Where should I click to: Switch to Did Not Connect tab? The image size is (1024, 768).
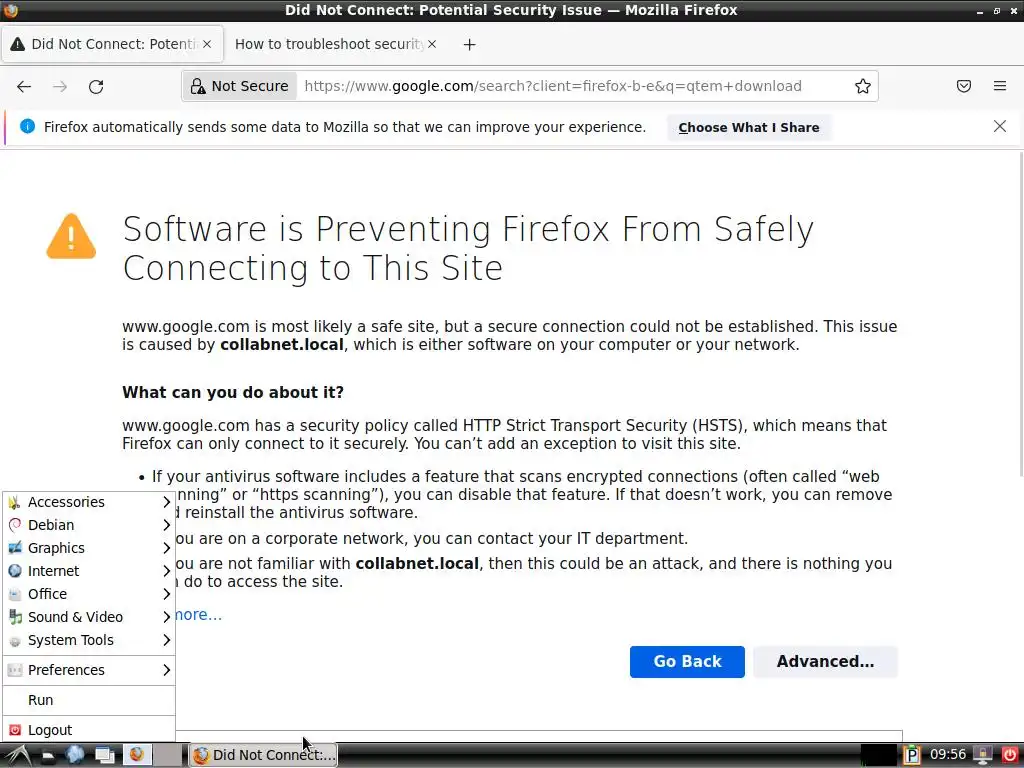pos(112,44)
